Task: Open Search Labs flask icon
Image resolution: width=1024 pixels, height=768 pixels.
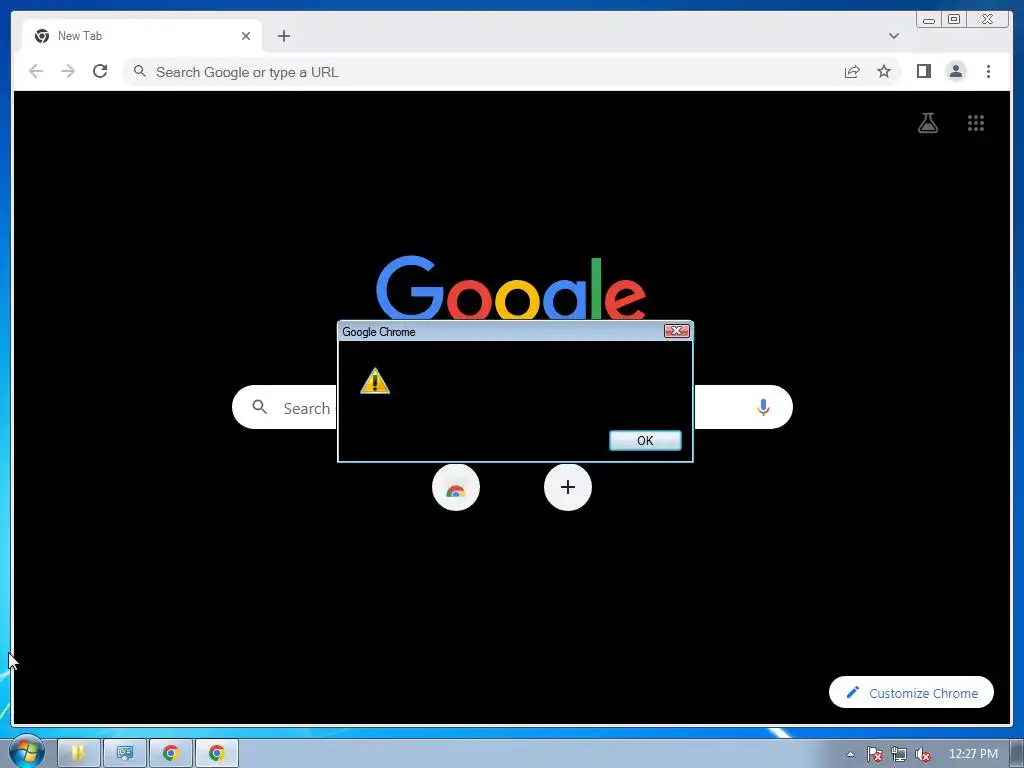Action: pos(927,123)
